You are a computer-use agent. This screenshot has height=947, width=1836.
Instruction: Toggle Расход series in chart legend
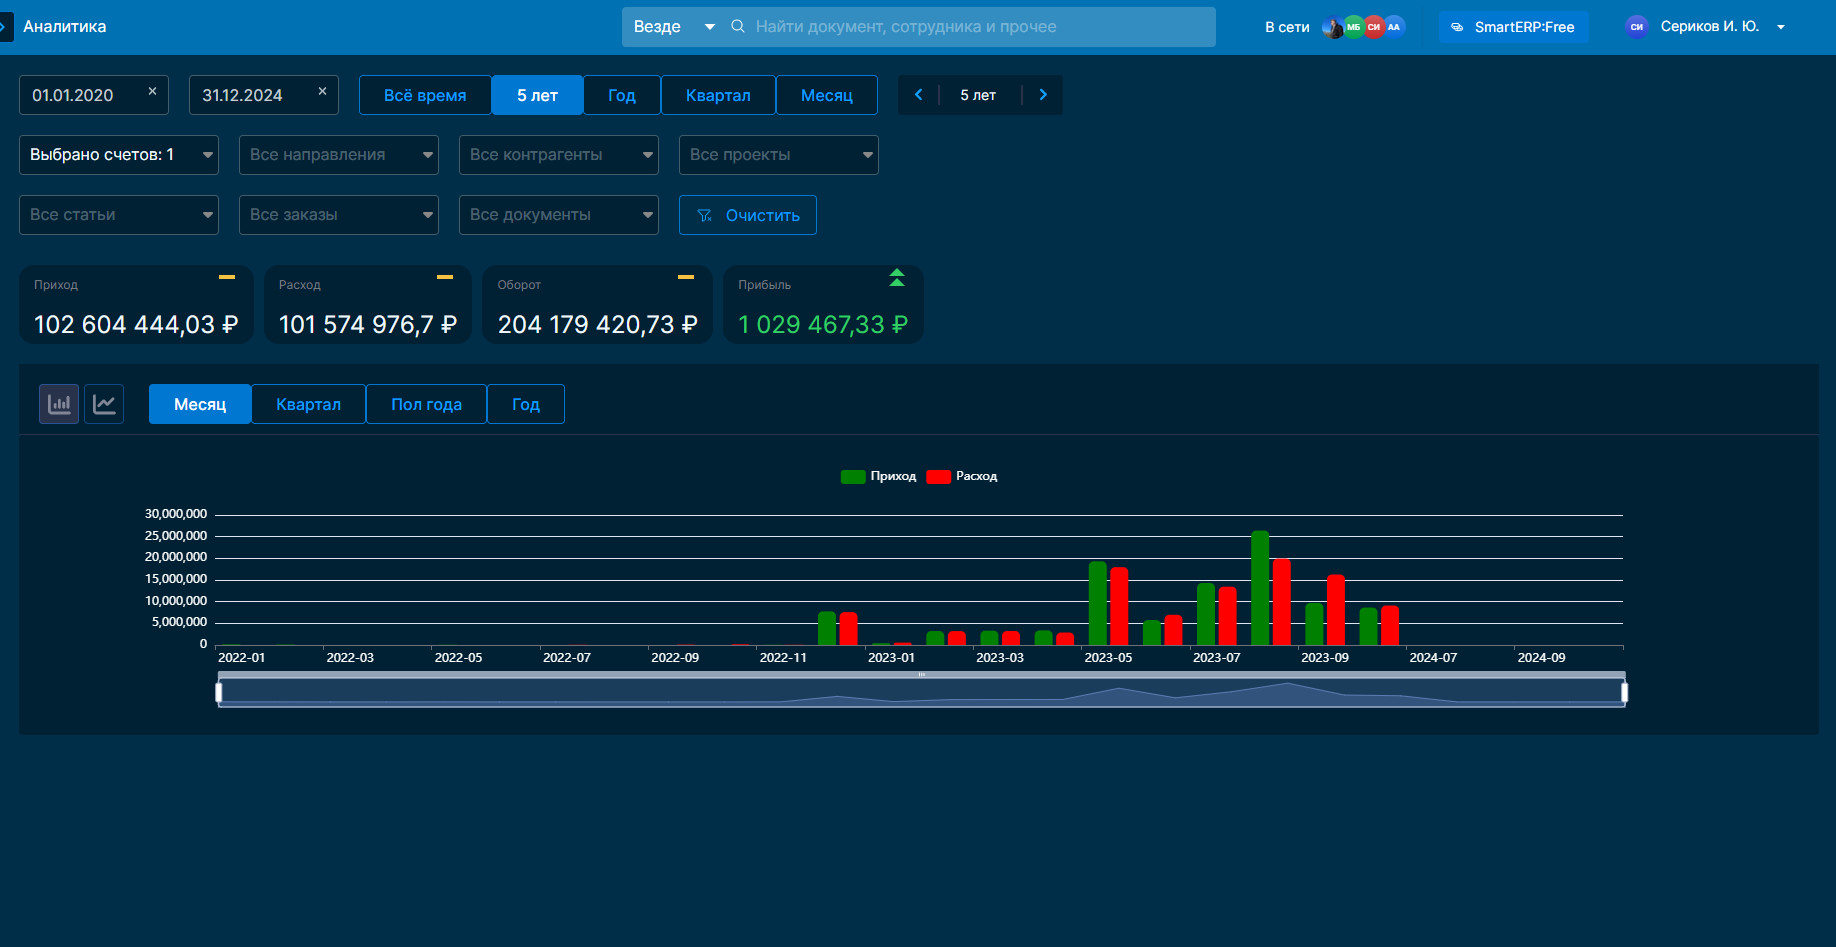(x=962, y=476)
